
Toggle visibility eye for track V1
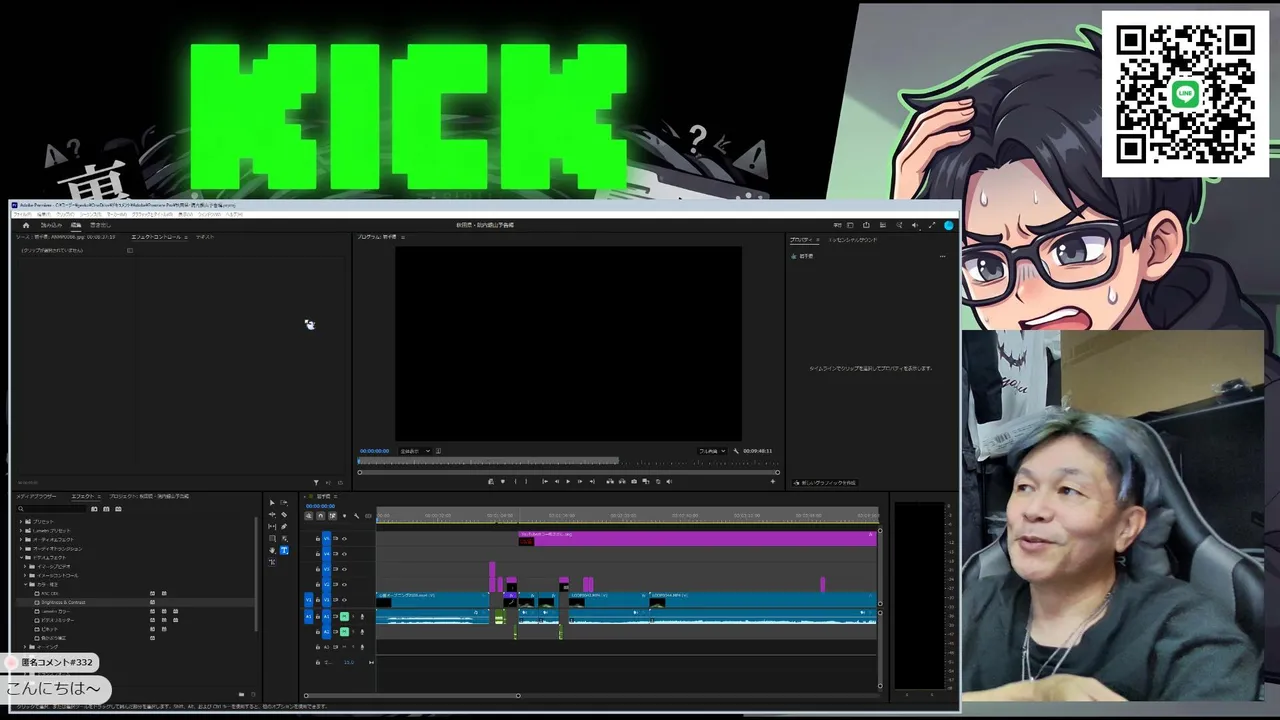tap(344, 600)
